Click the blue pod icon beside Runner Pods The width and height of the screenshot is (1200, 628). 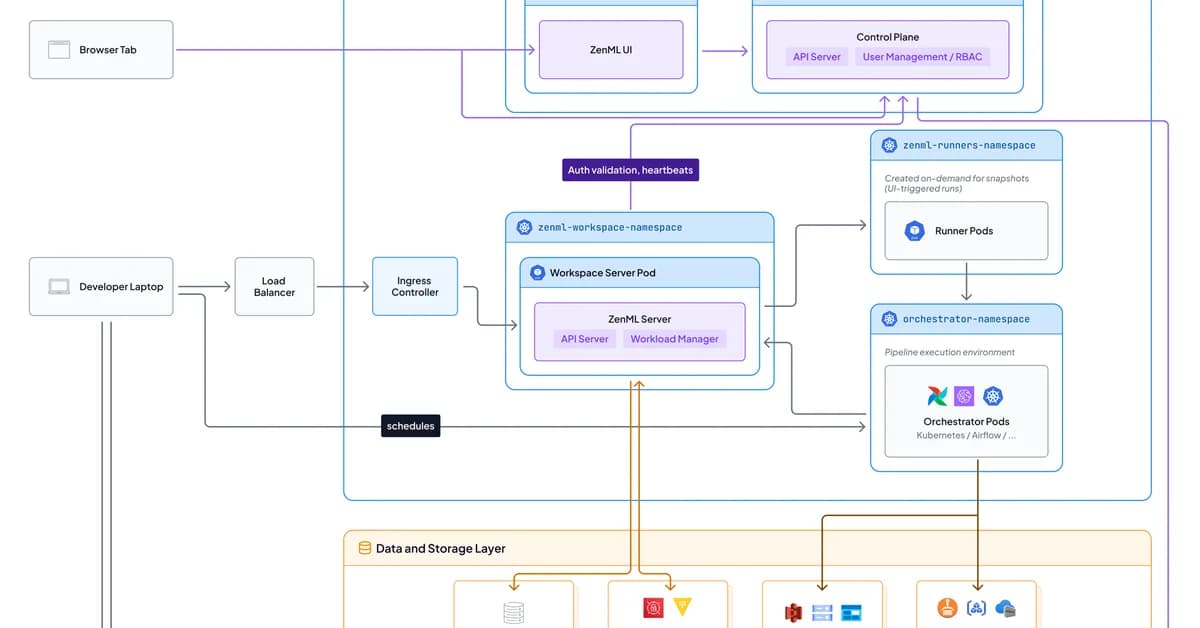[914, 231]
